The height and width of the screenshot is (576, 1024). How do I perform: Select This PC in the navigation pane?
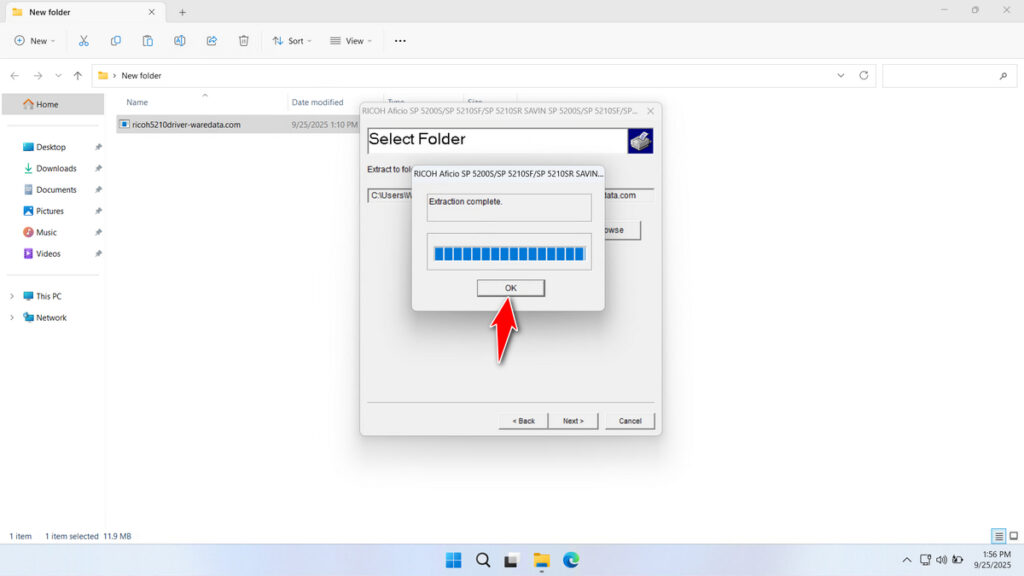pyautogui.click(x=48, y=296)
